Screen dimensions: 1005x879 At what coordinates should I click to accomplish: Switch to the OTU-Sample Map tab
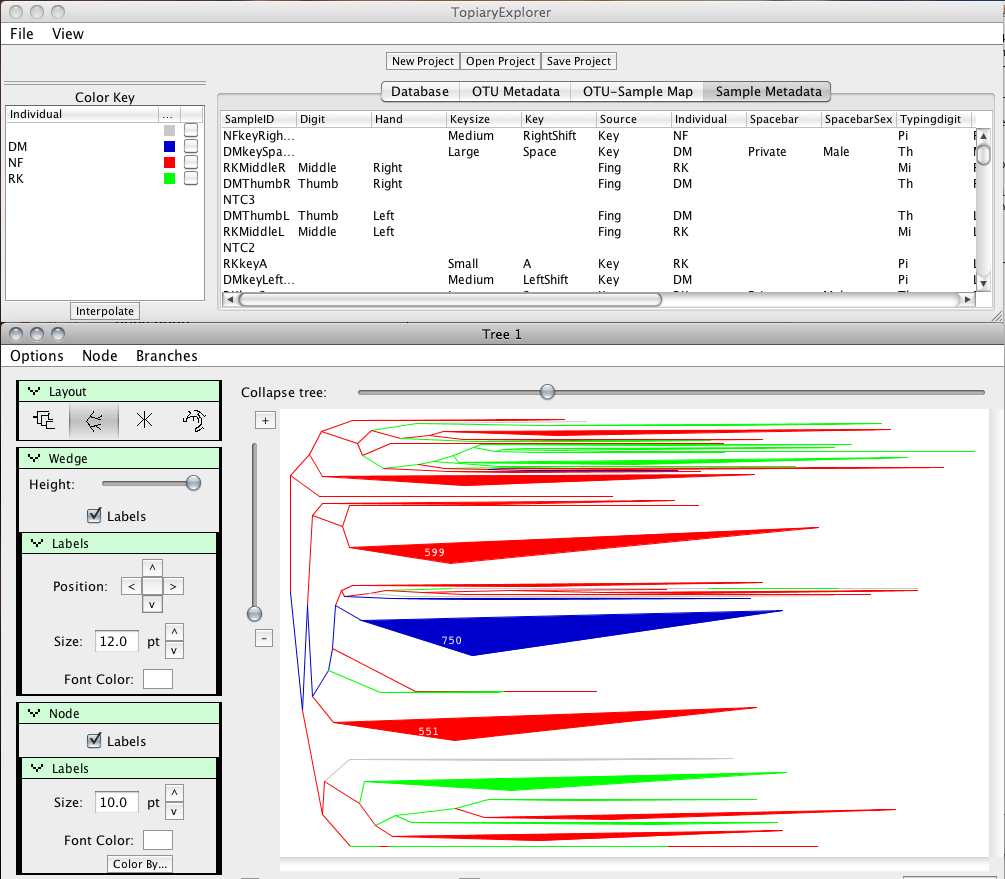(x=638, y=91)
